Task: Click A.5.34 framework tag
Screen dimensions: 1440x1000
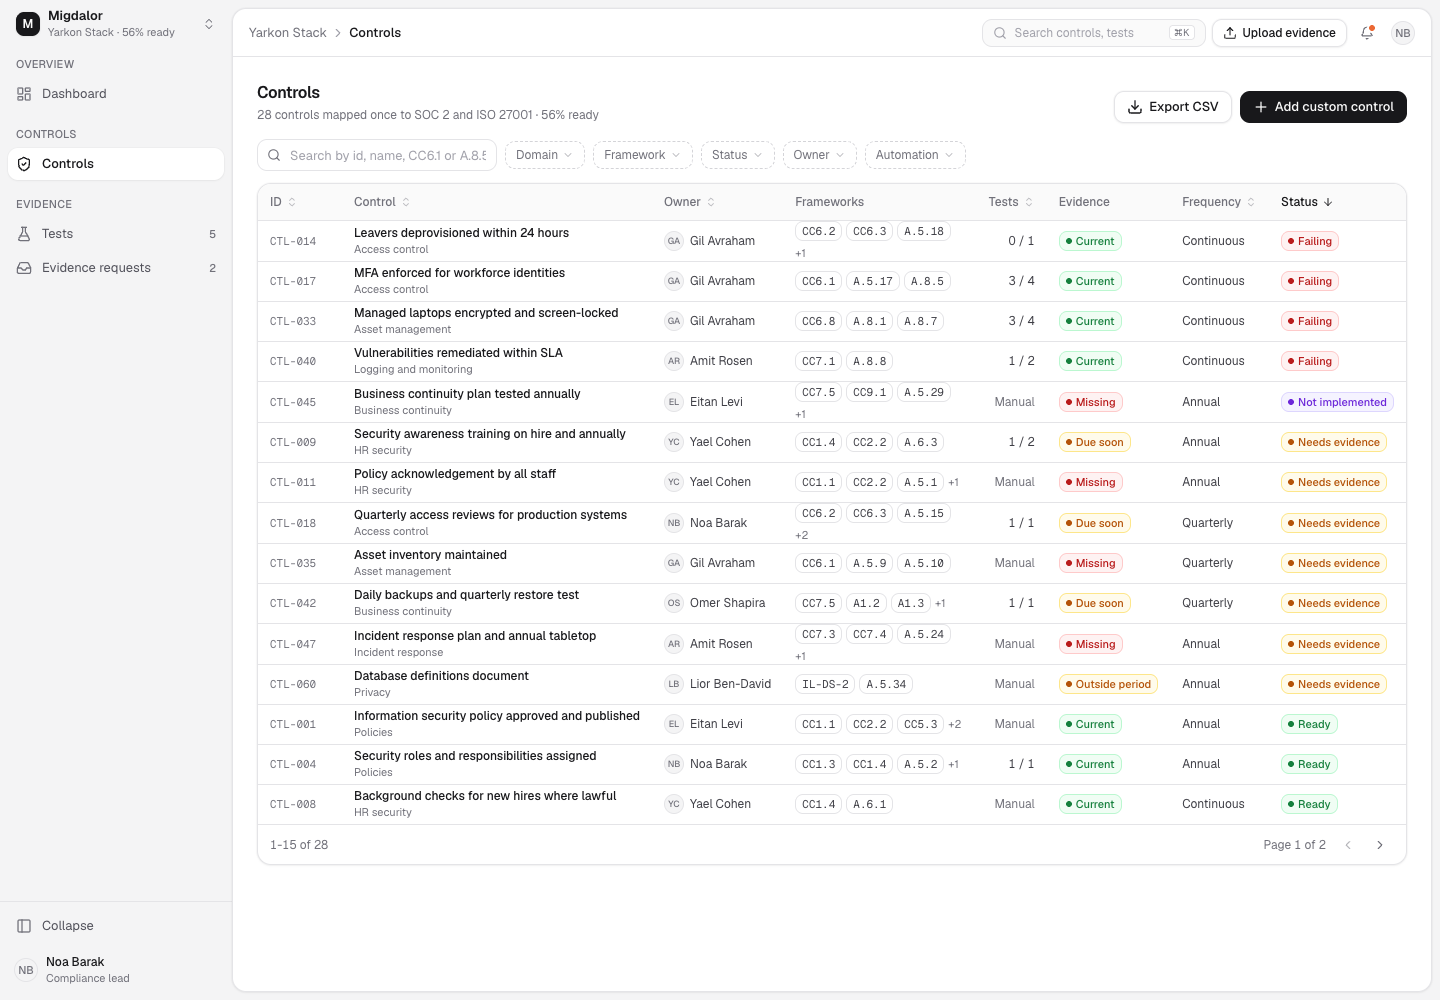Action: point(886,684)
